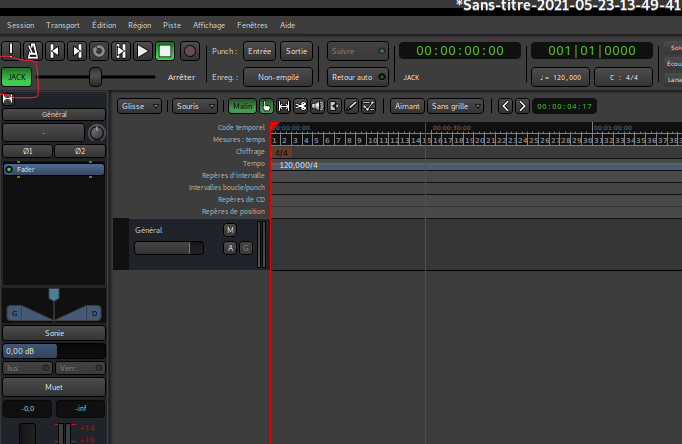Click the green JACK sync button
This screenshot has height=444, width=682.
pyautogui.click(x=16, y=76)
